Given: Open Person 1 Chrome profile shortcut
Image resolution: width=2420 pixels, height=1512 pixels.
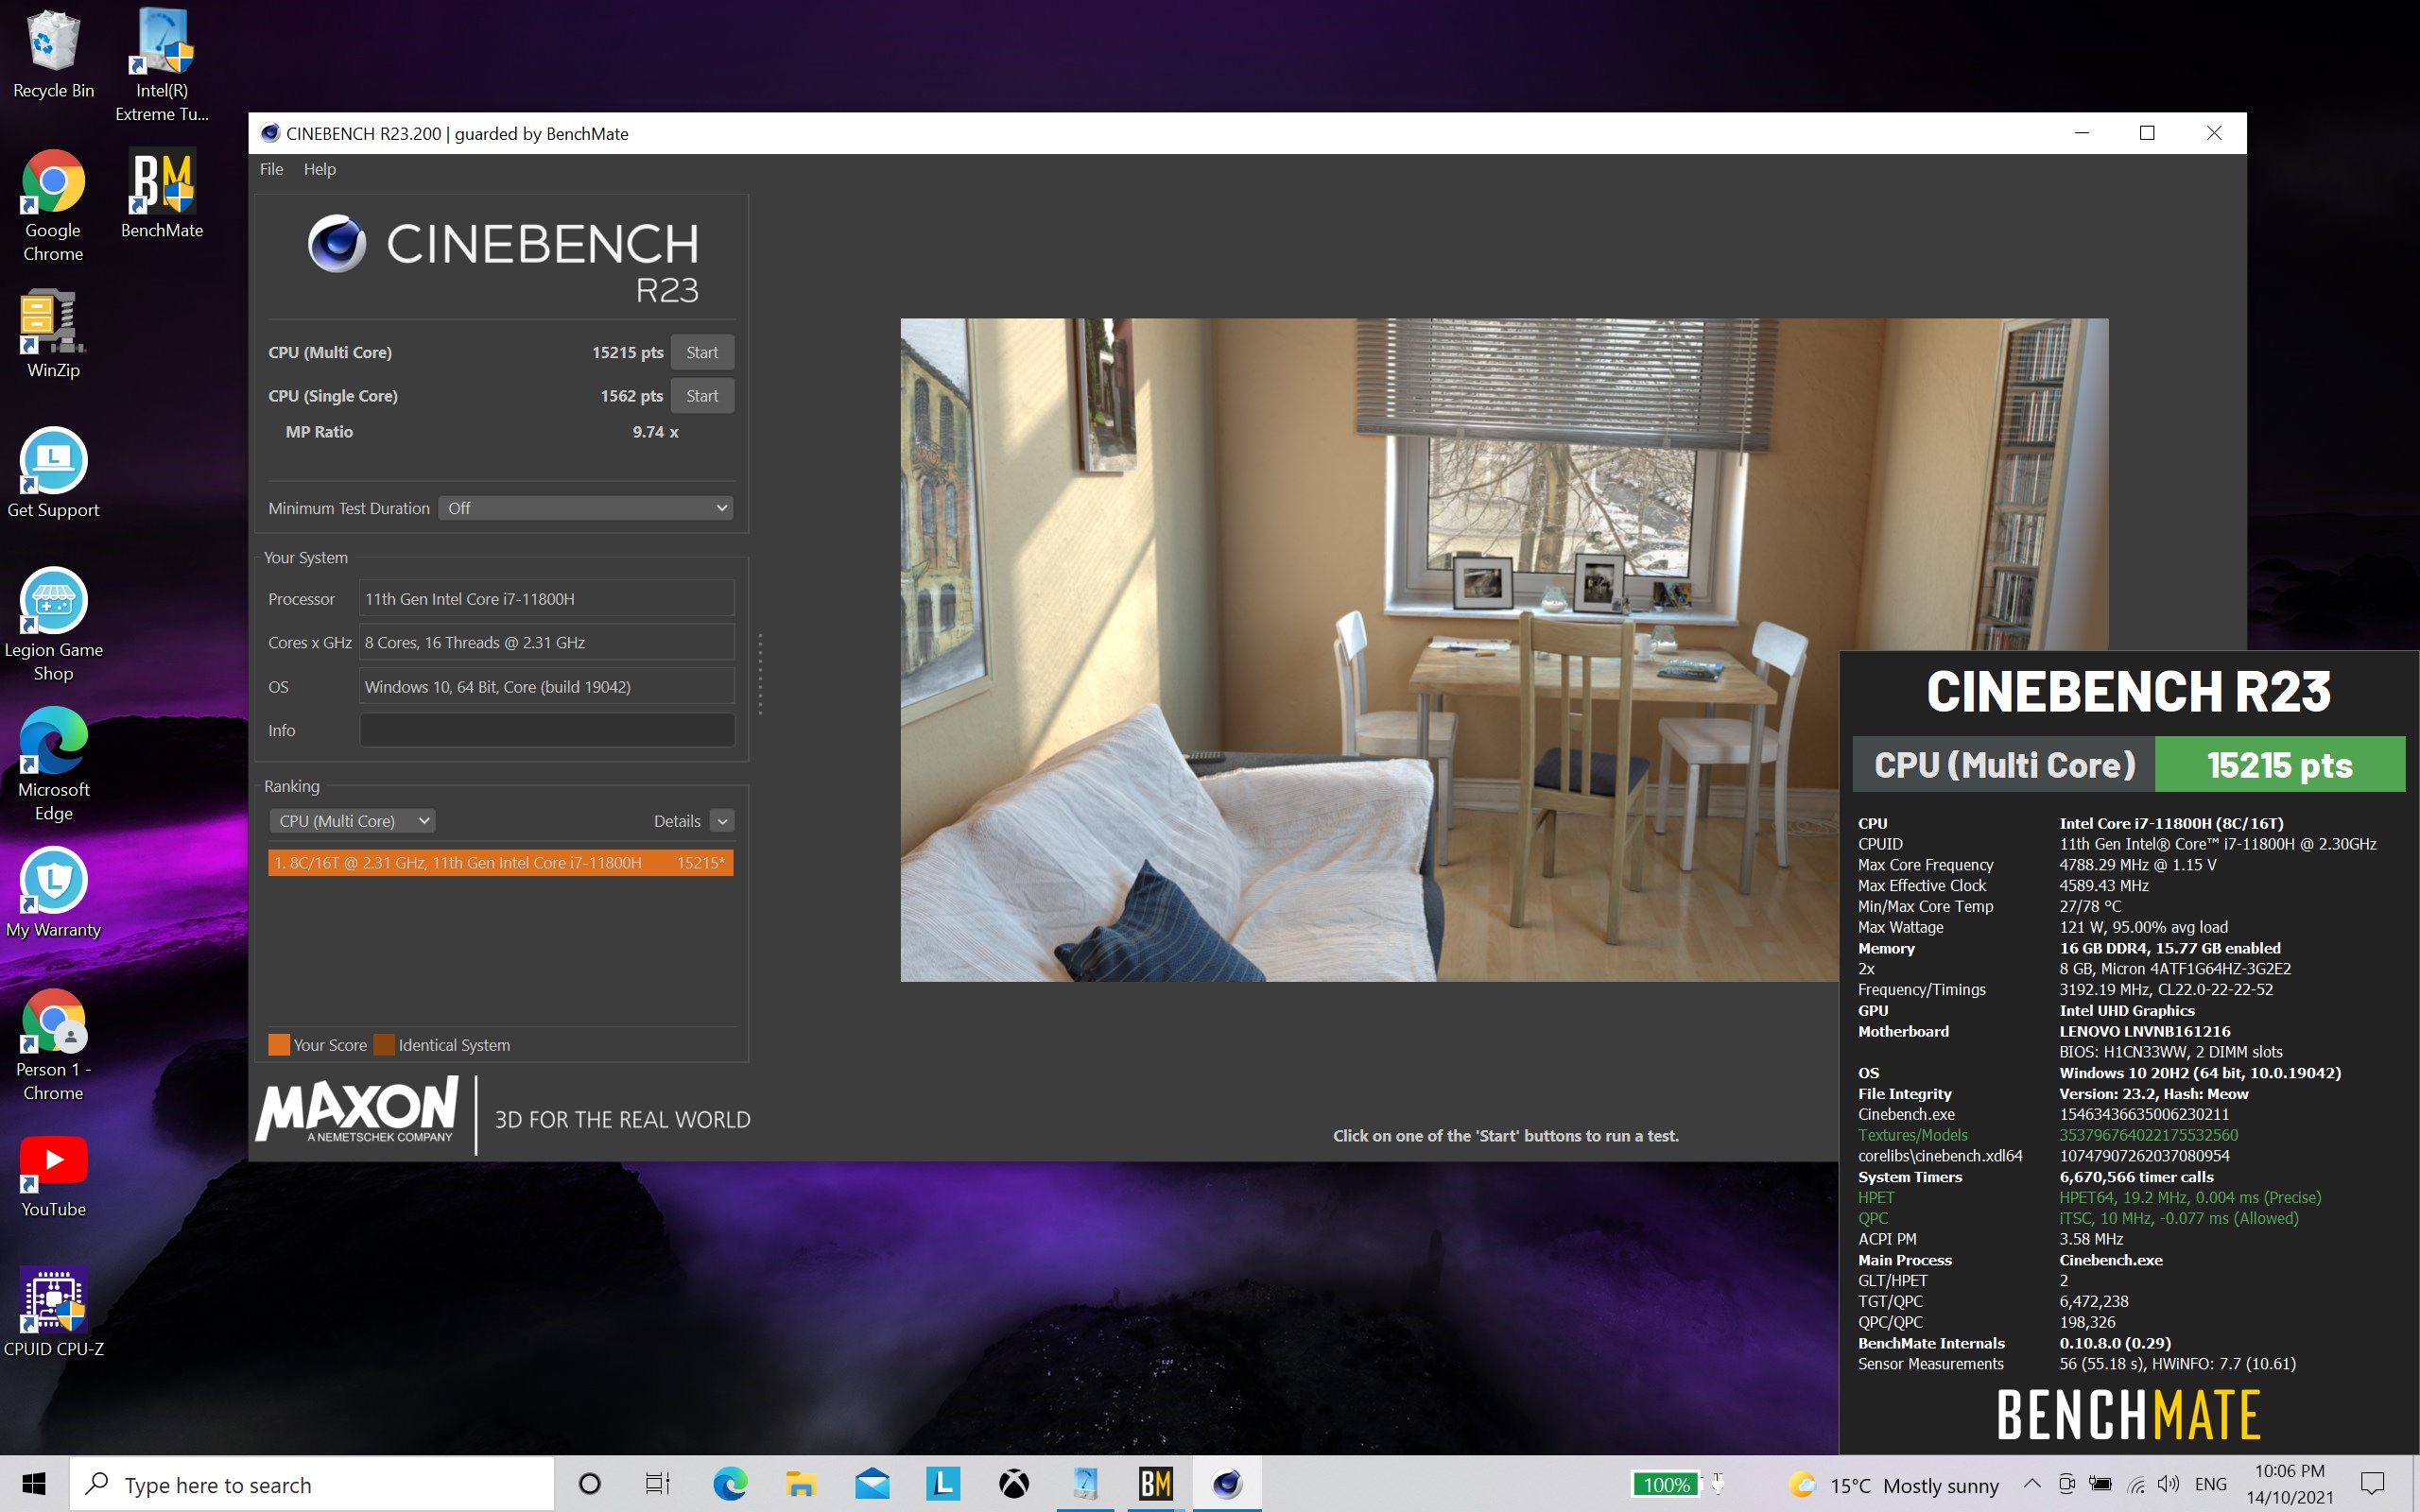Looking at the screenshot, I should point(53,1045).
